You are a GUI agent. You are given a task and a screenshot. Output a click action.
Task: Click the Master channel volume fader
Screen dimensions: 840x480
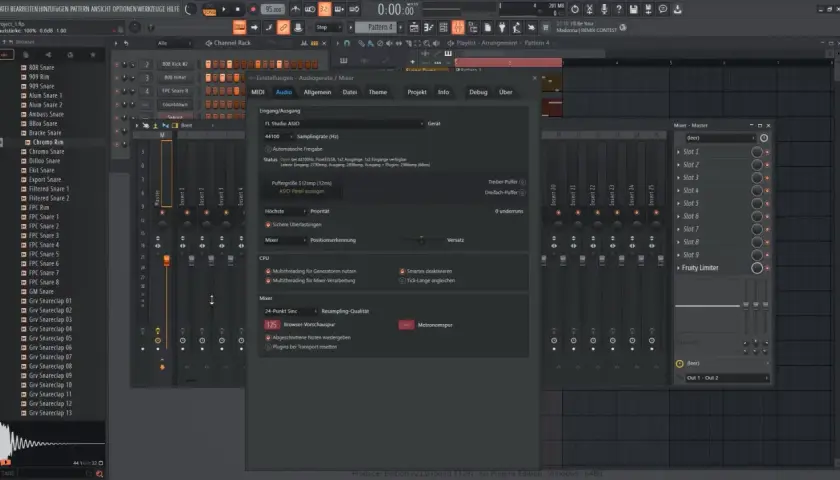tap(167, 260)
